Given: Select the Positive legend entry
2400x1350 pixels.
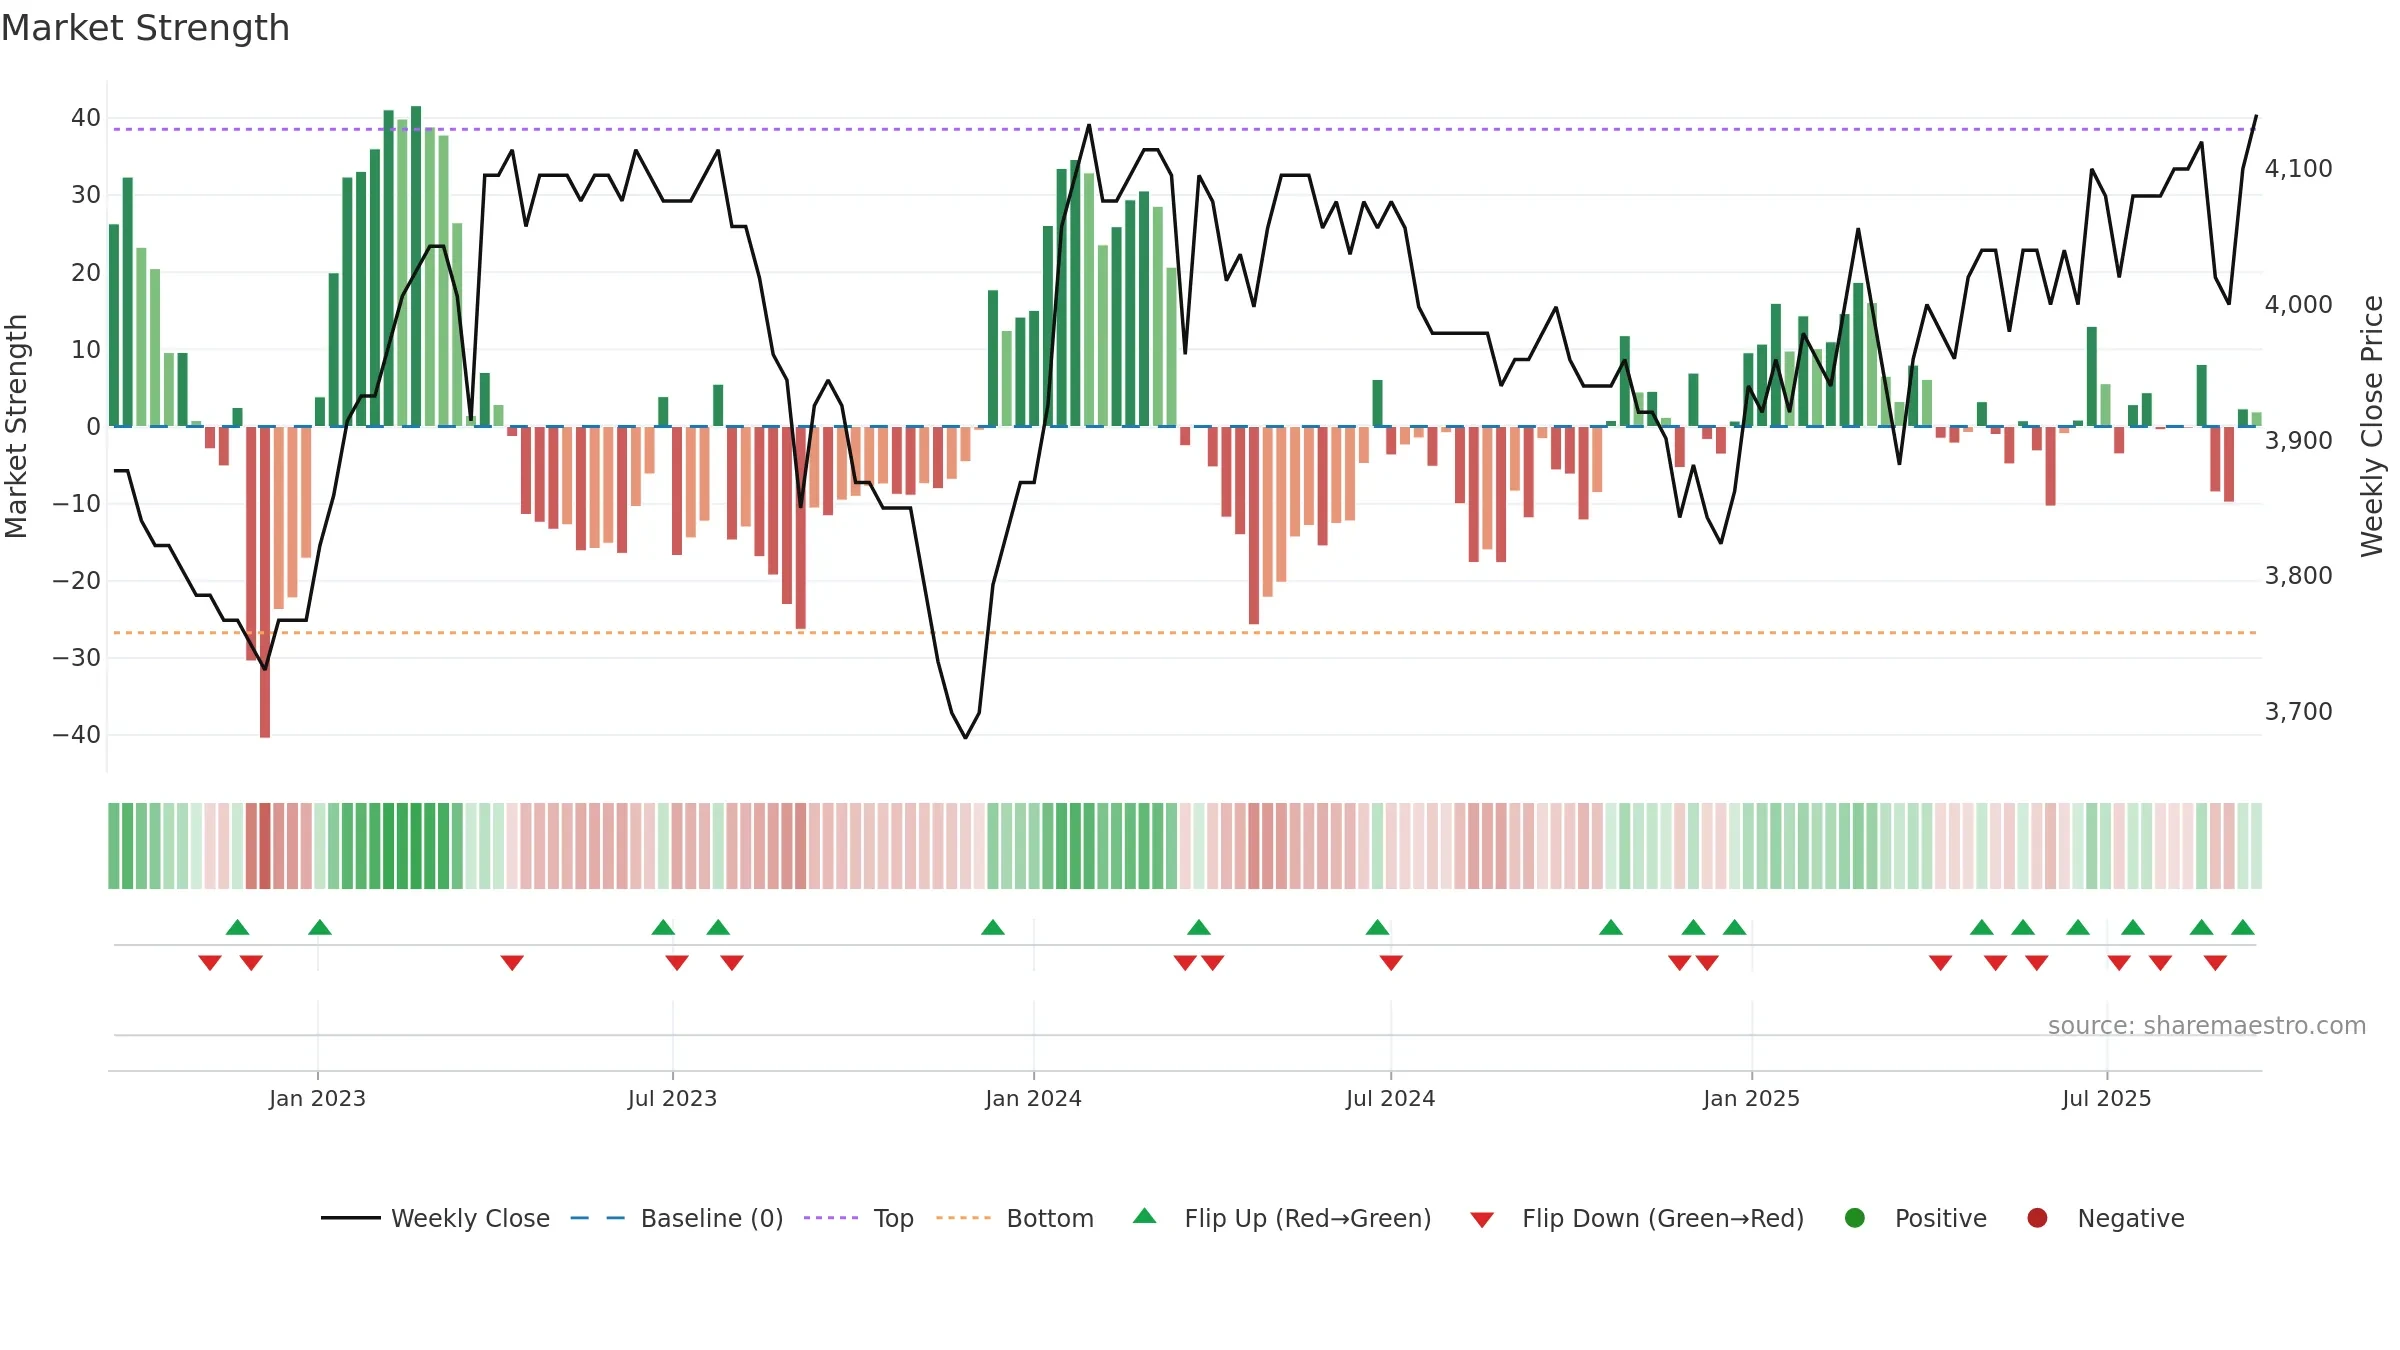Looking at the screenshot, I should click(x=1915, y=1218).
